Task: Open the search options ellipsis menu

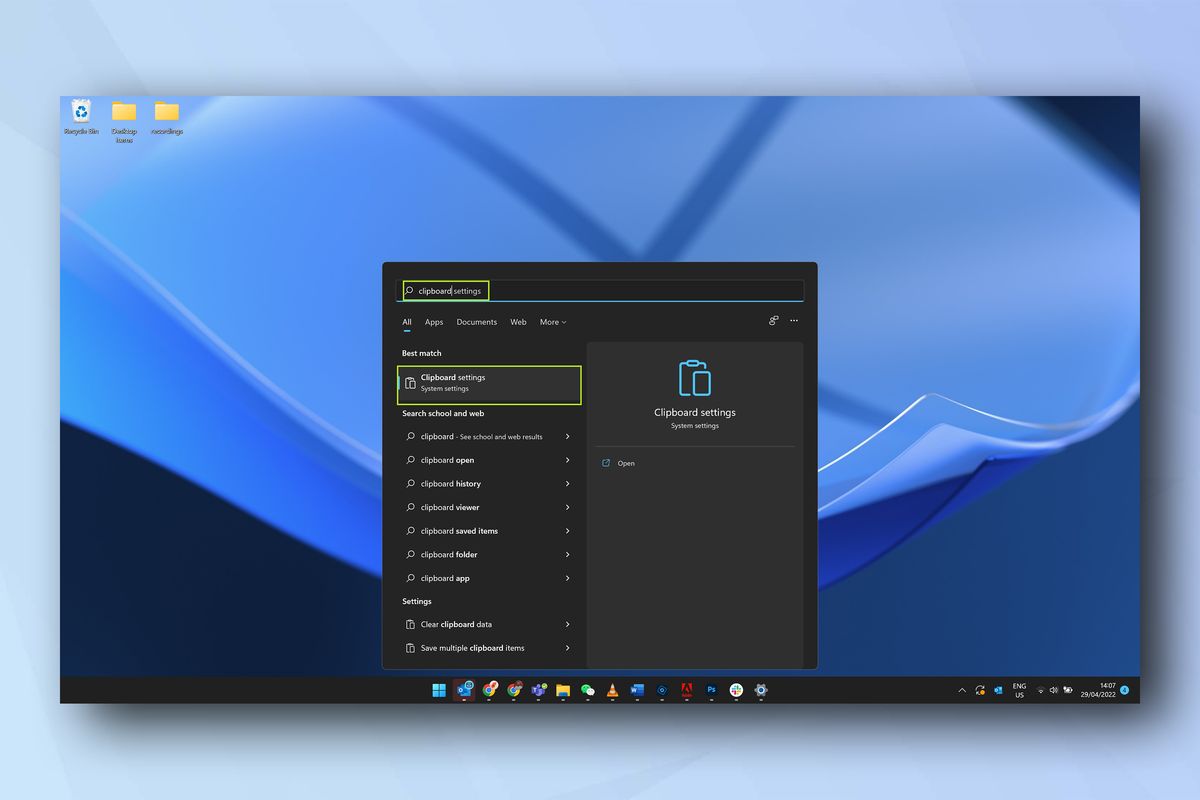Action: click(x=793, y=320)
